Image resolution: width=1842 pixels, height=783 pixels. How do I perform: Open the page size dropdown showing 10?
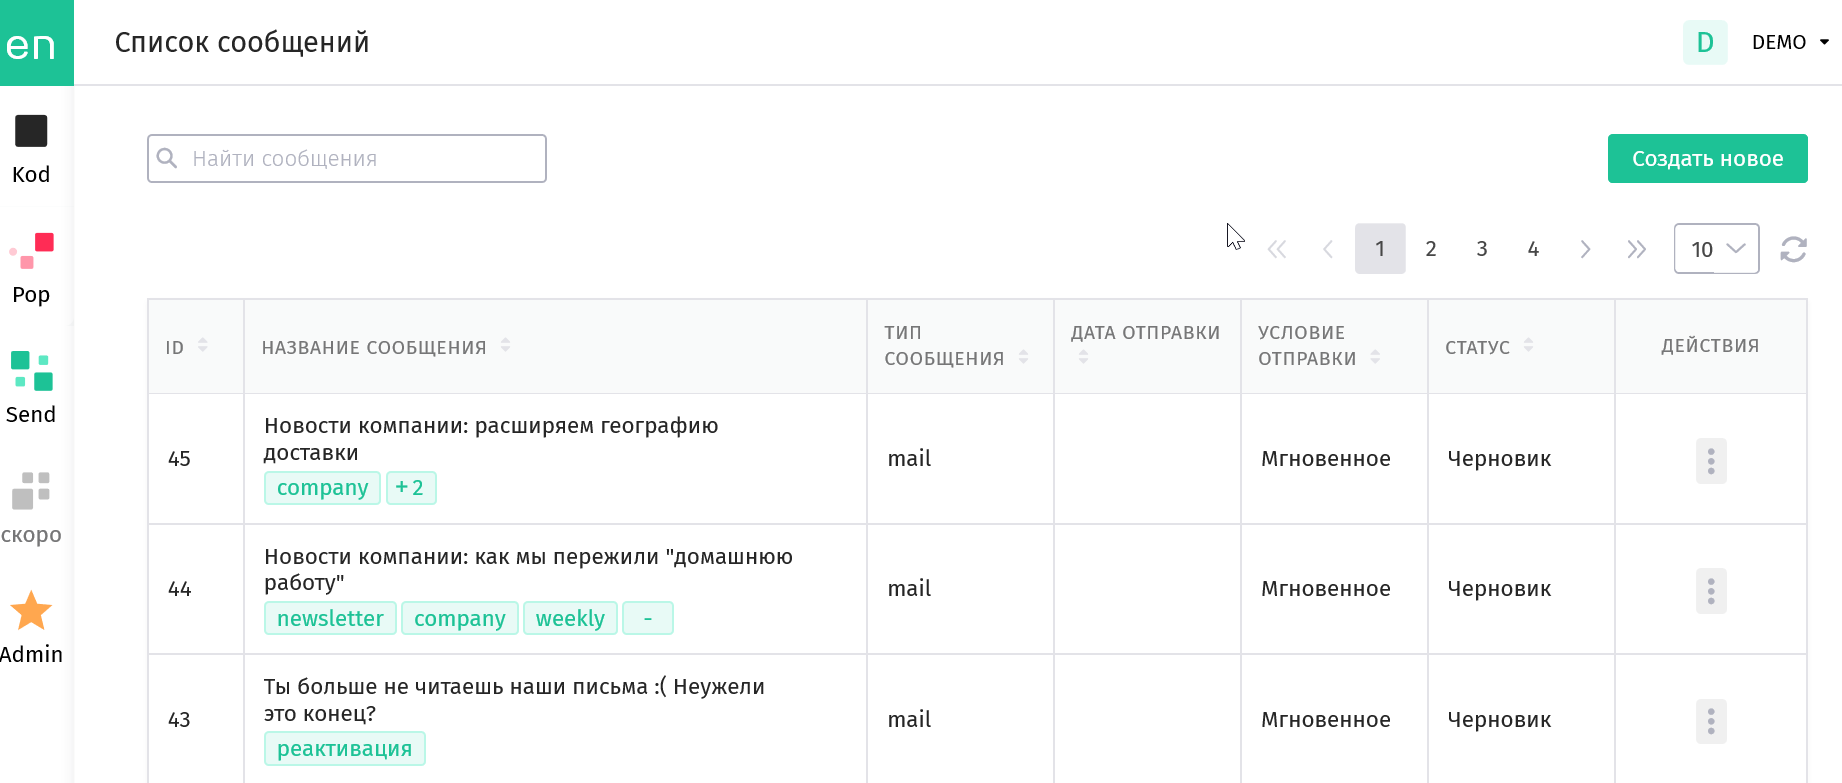pos(1717,249)
